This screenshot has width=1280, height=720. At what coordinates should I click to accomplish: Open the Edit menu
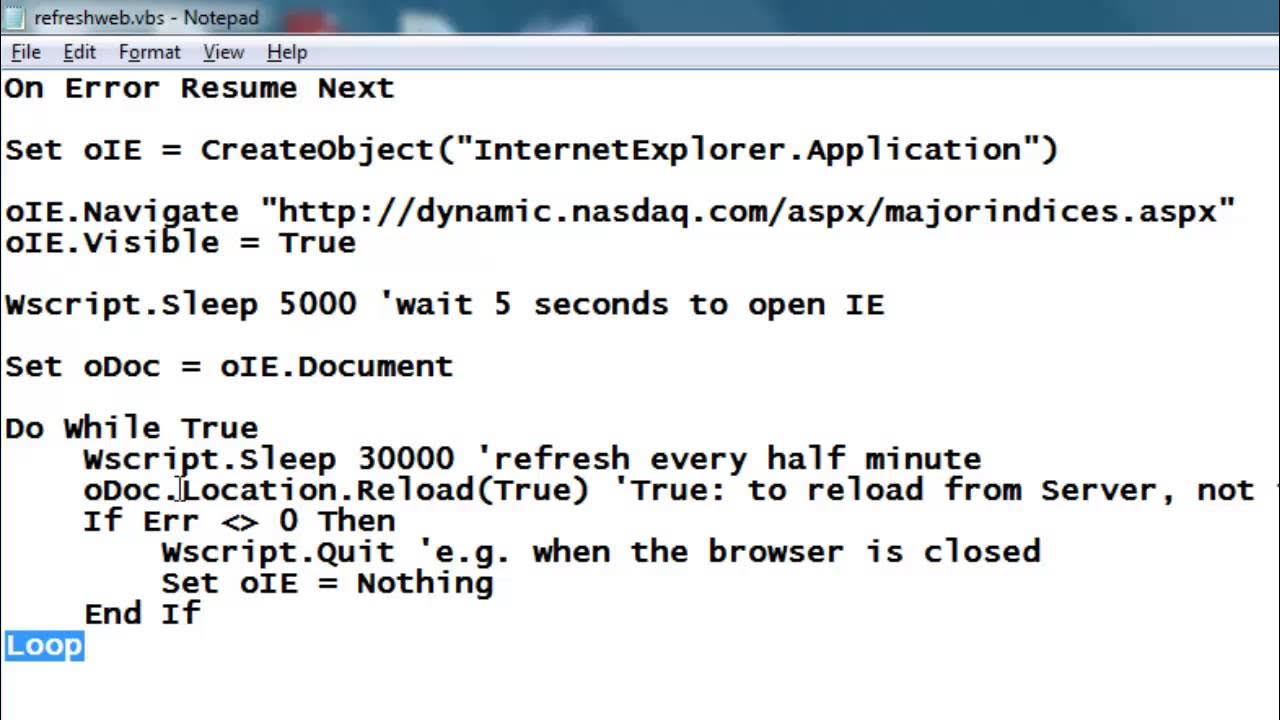[x=79, y=52]
